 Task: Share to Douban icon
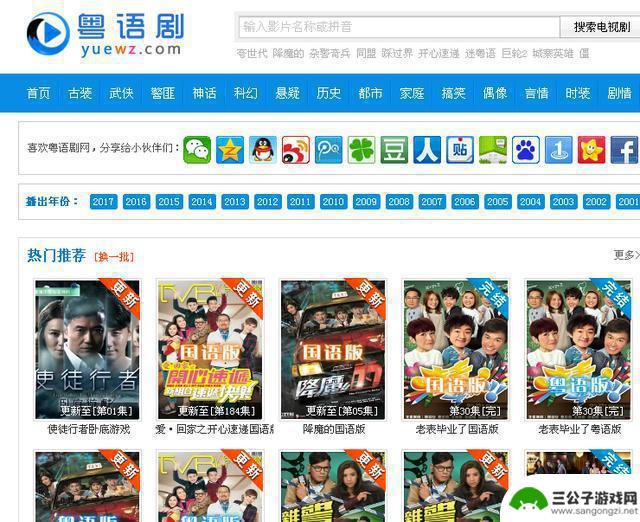click(x=394, y=150)
